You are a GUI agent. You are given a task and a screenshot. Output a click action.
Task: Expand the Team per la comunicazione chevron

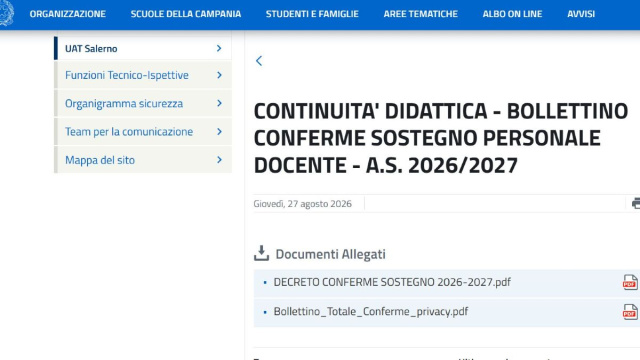point(219,131)
